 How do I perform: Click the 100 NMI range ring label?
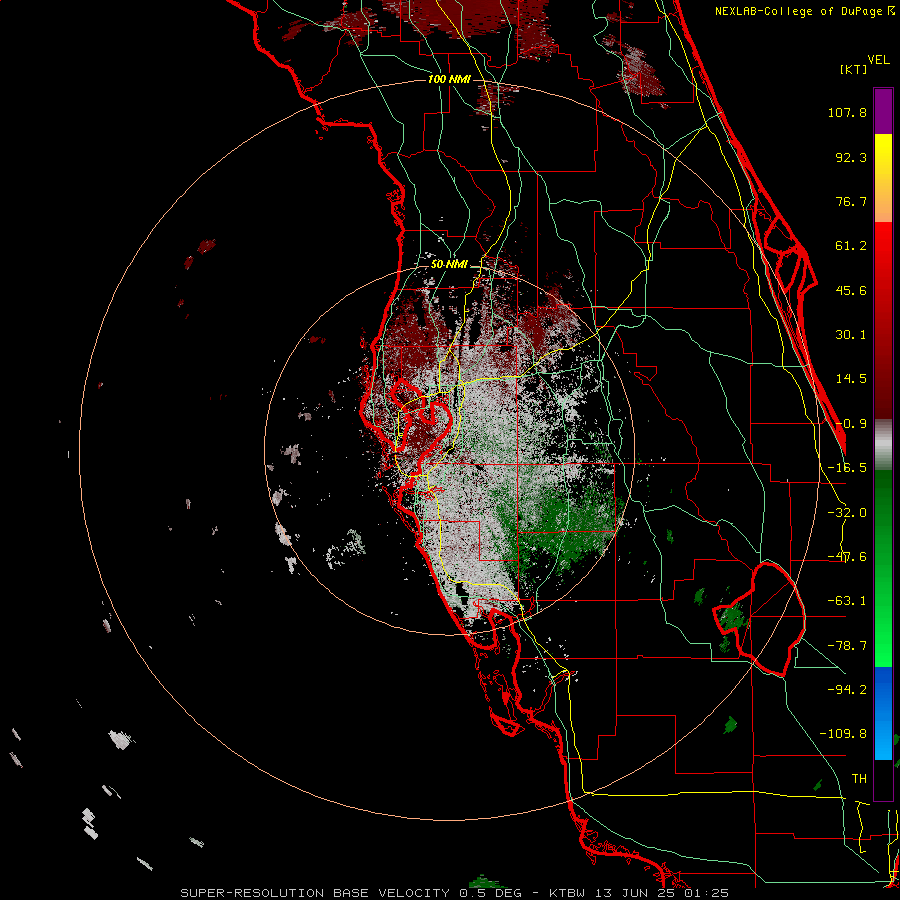pos(449,79)
